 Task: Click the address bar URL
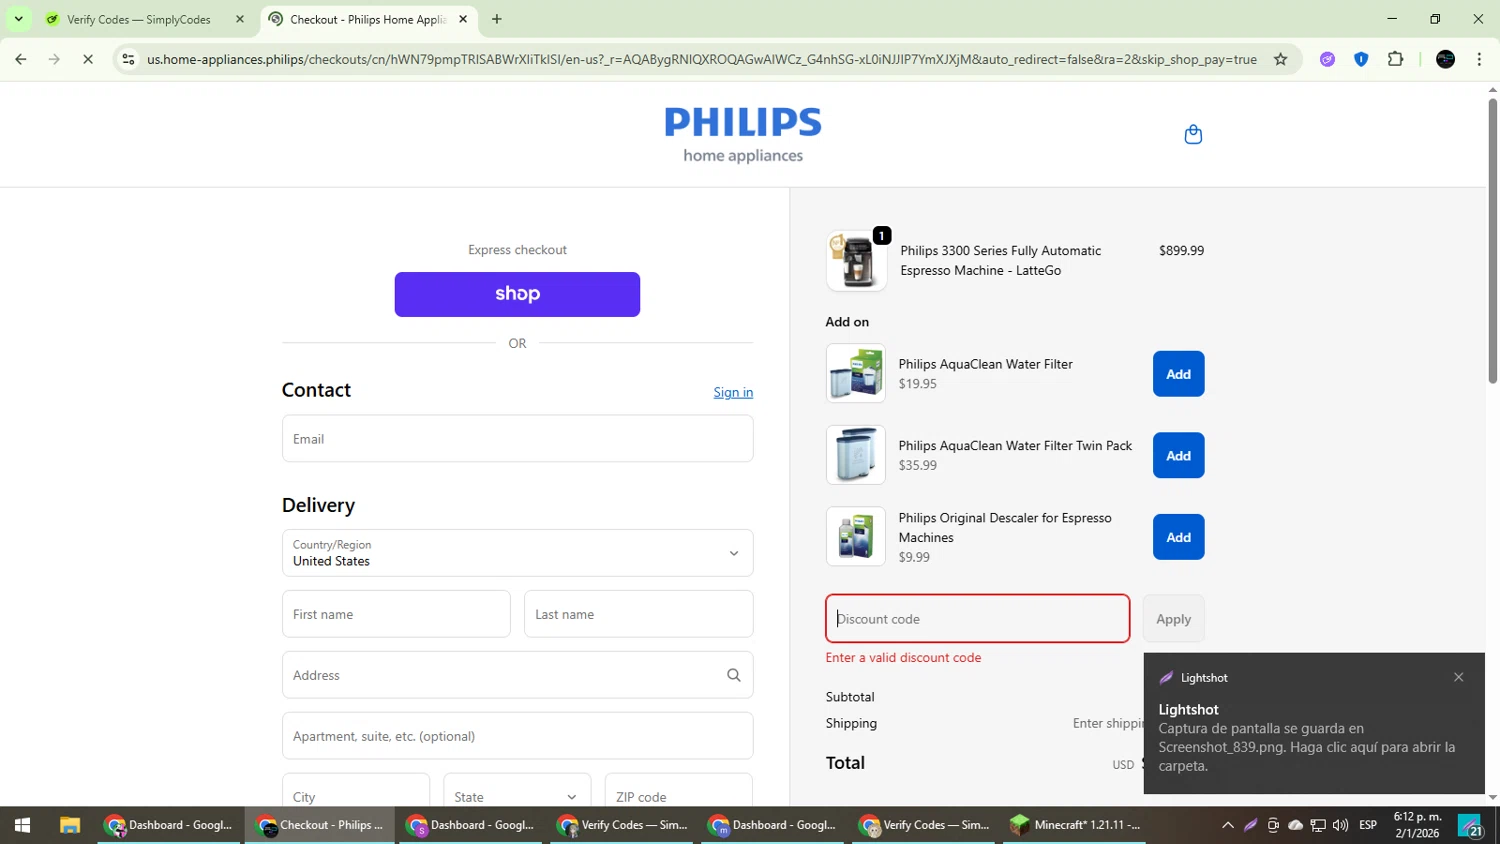tap(701, 59)
